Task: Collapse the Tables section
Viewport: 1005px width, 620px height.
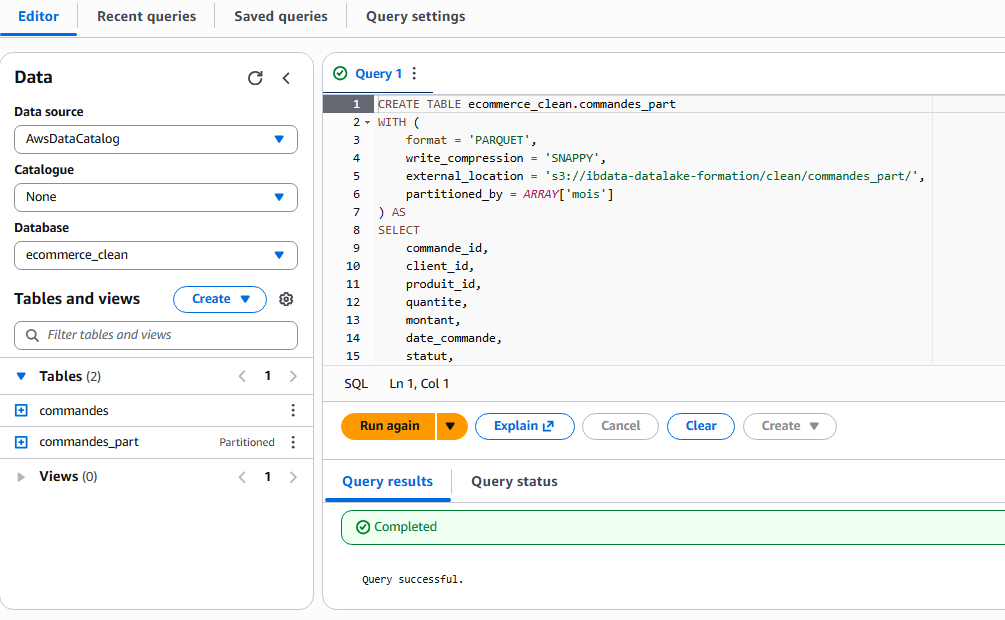Action: (21, 376)
